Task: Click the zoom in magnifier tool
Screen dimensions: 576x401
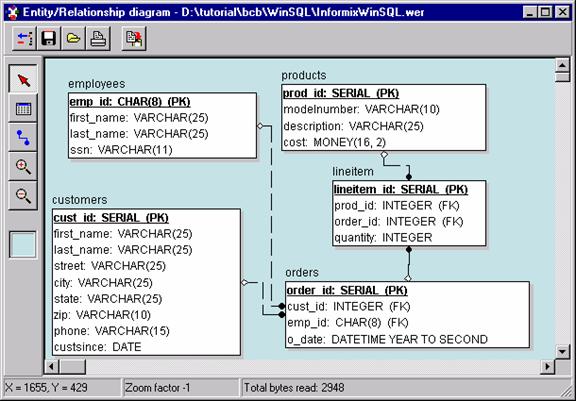Action: click(x=23, y=167)
